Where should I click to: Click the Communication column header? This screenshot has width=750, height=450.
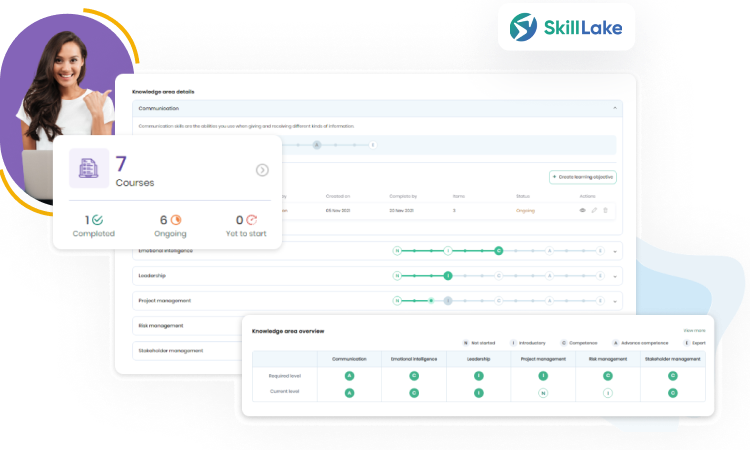click(x=349, y=359)
